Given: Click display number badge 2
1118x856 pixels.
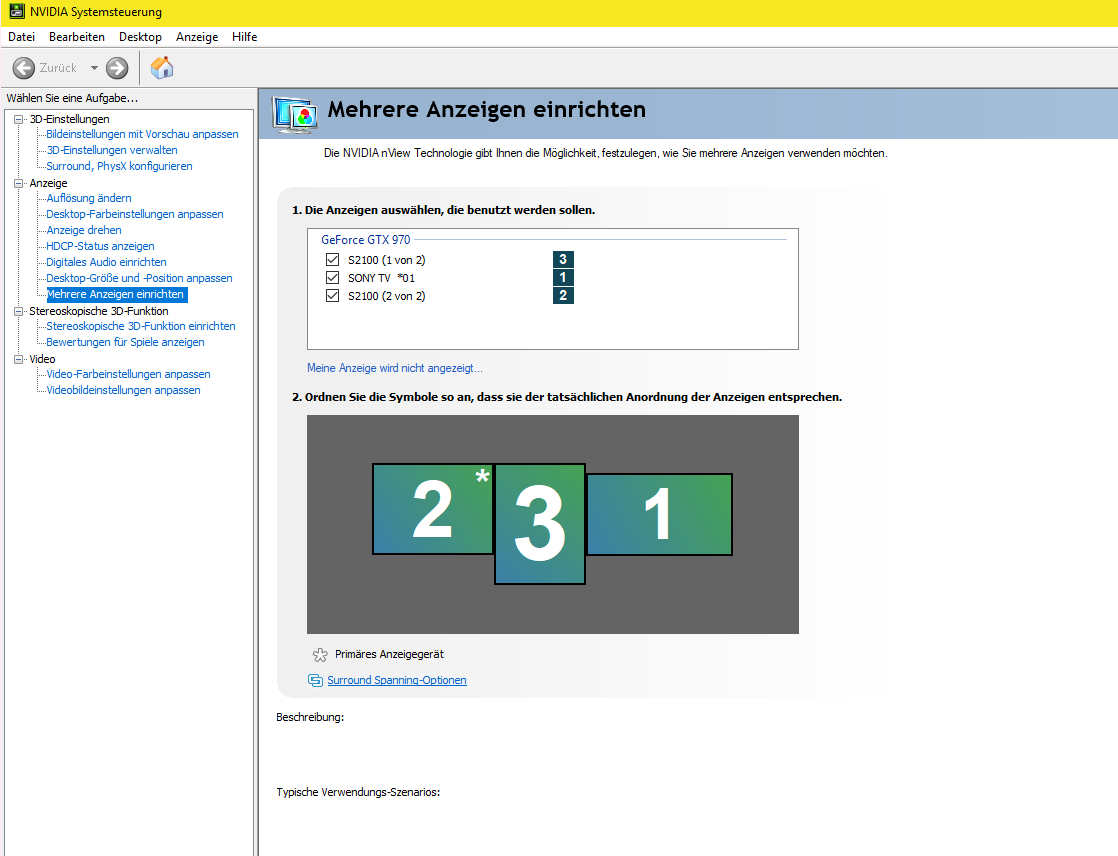Looking at the screenshot, I should point(563,295).
